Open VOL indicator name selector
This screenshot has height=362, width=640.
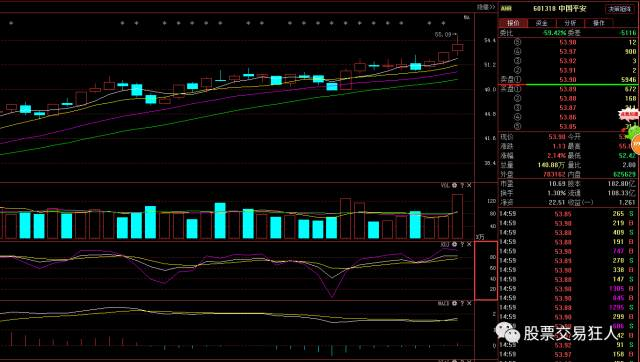click(x=445, y=185)
